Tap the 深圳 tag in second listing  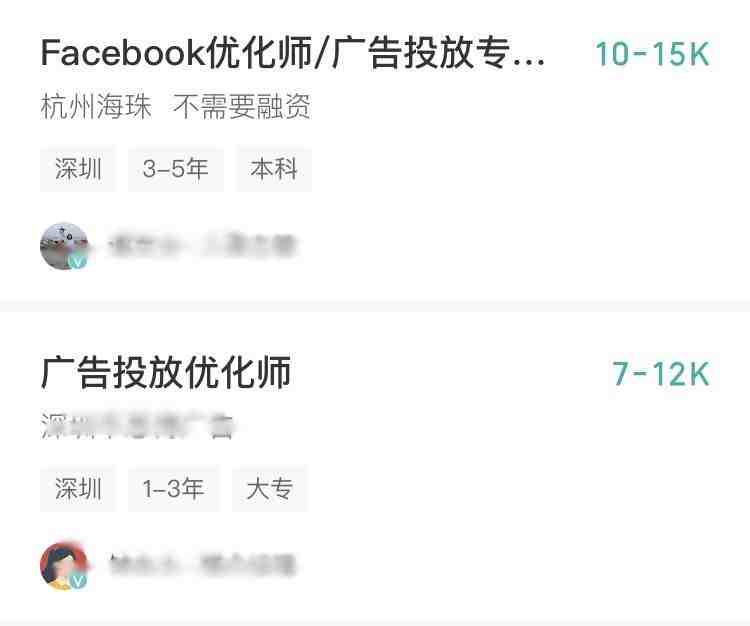coord(78,489)
